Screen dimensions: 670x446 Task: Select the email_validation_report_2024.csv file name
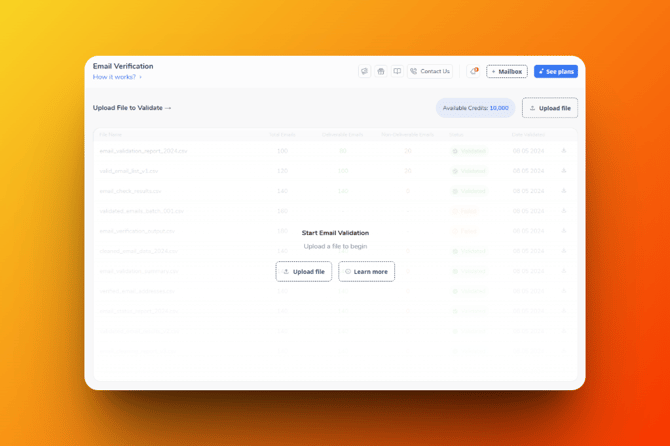coord(143,151)
